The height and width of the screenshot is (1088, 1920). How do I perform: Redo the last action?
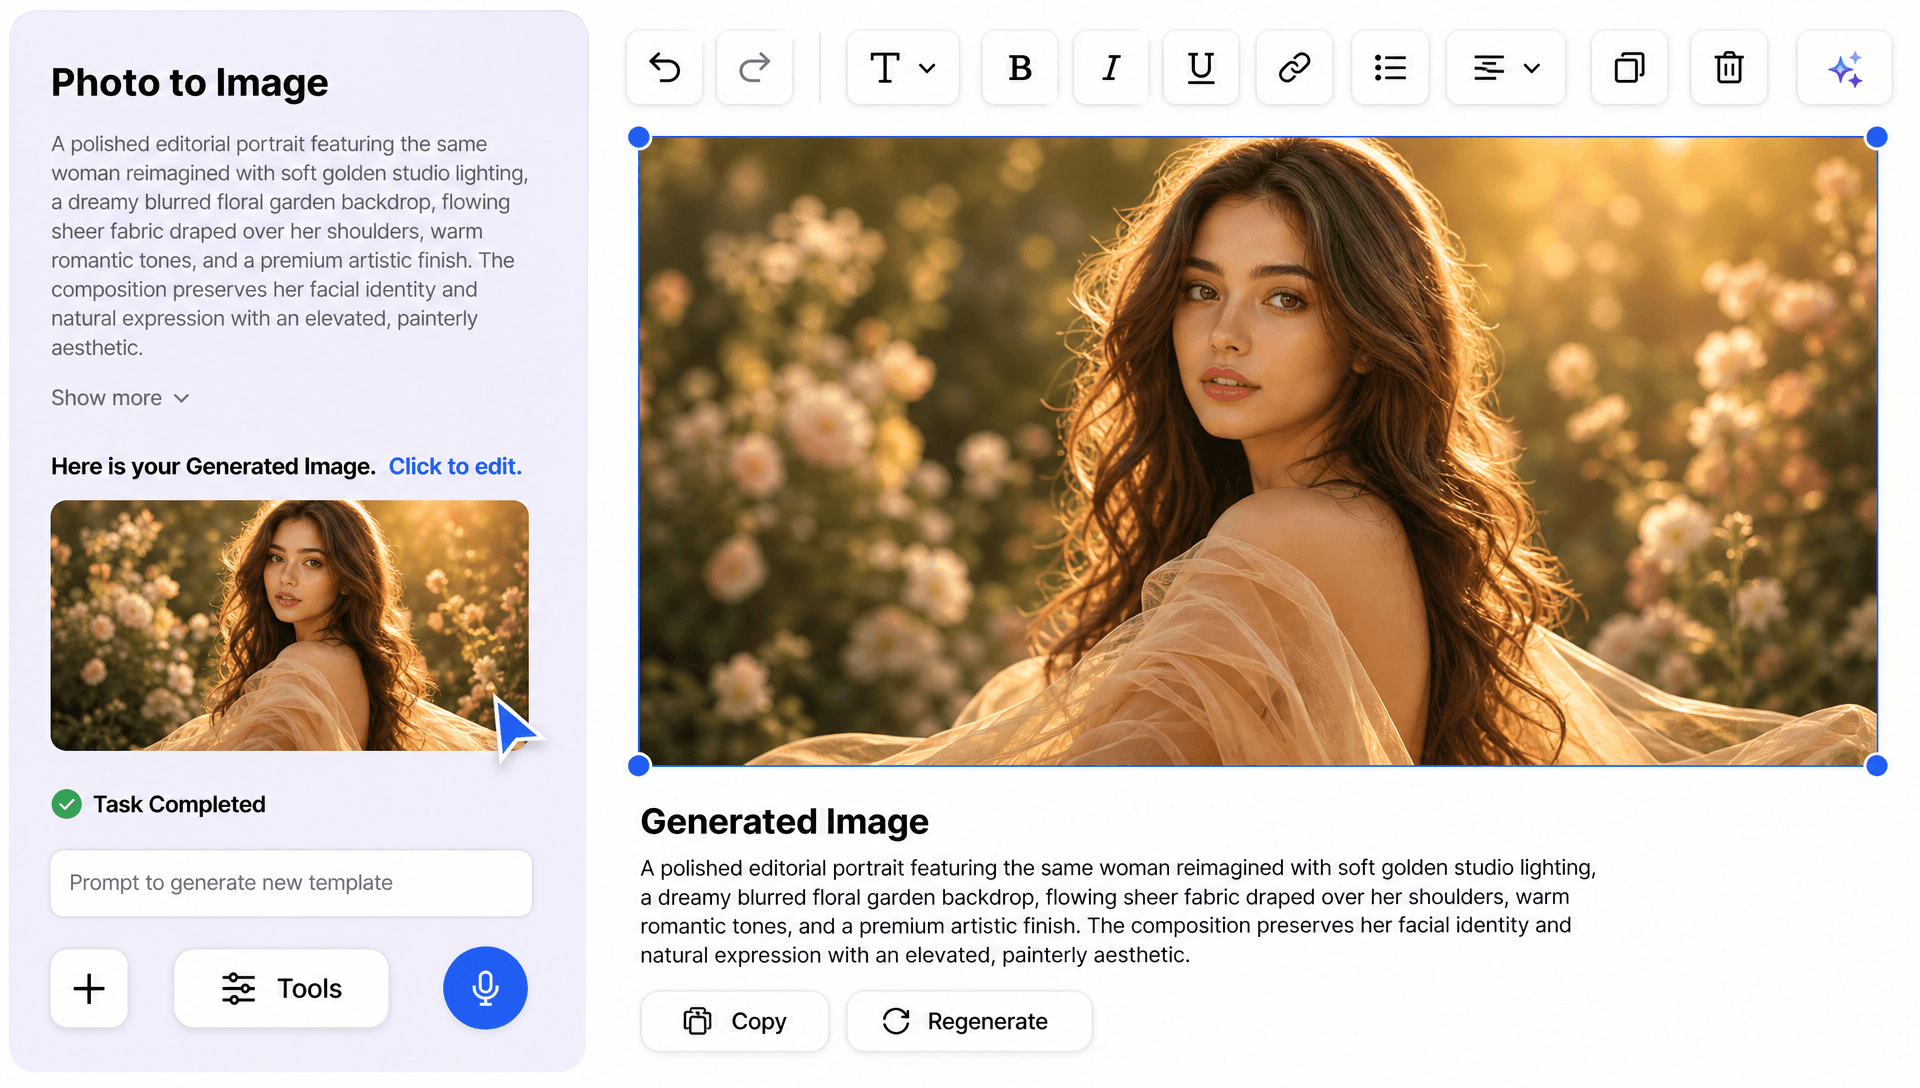coord(754,68)
